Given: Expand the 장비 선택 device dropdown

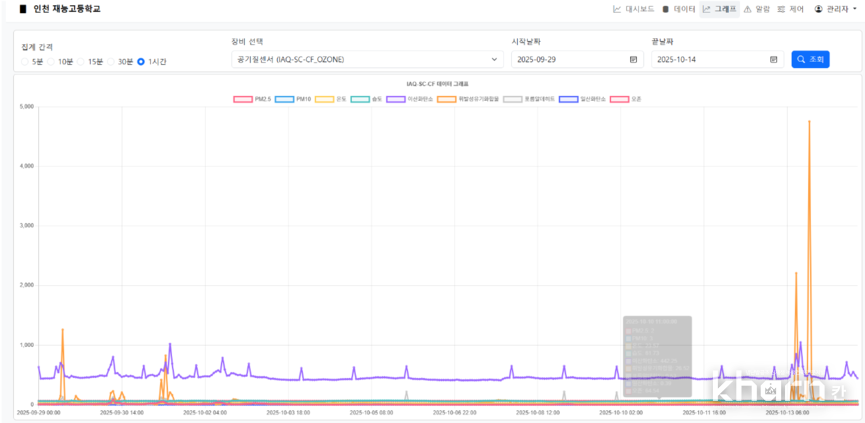Looking at the screenshot, I should click(x=367, y=60).
